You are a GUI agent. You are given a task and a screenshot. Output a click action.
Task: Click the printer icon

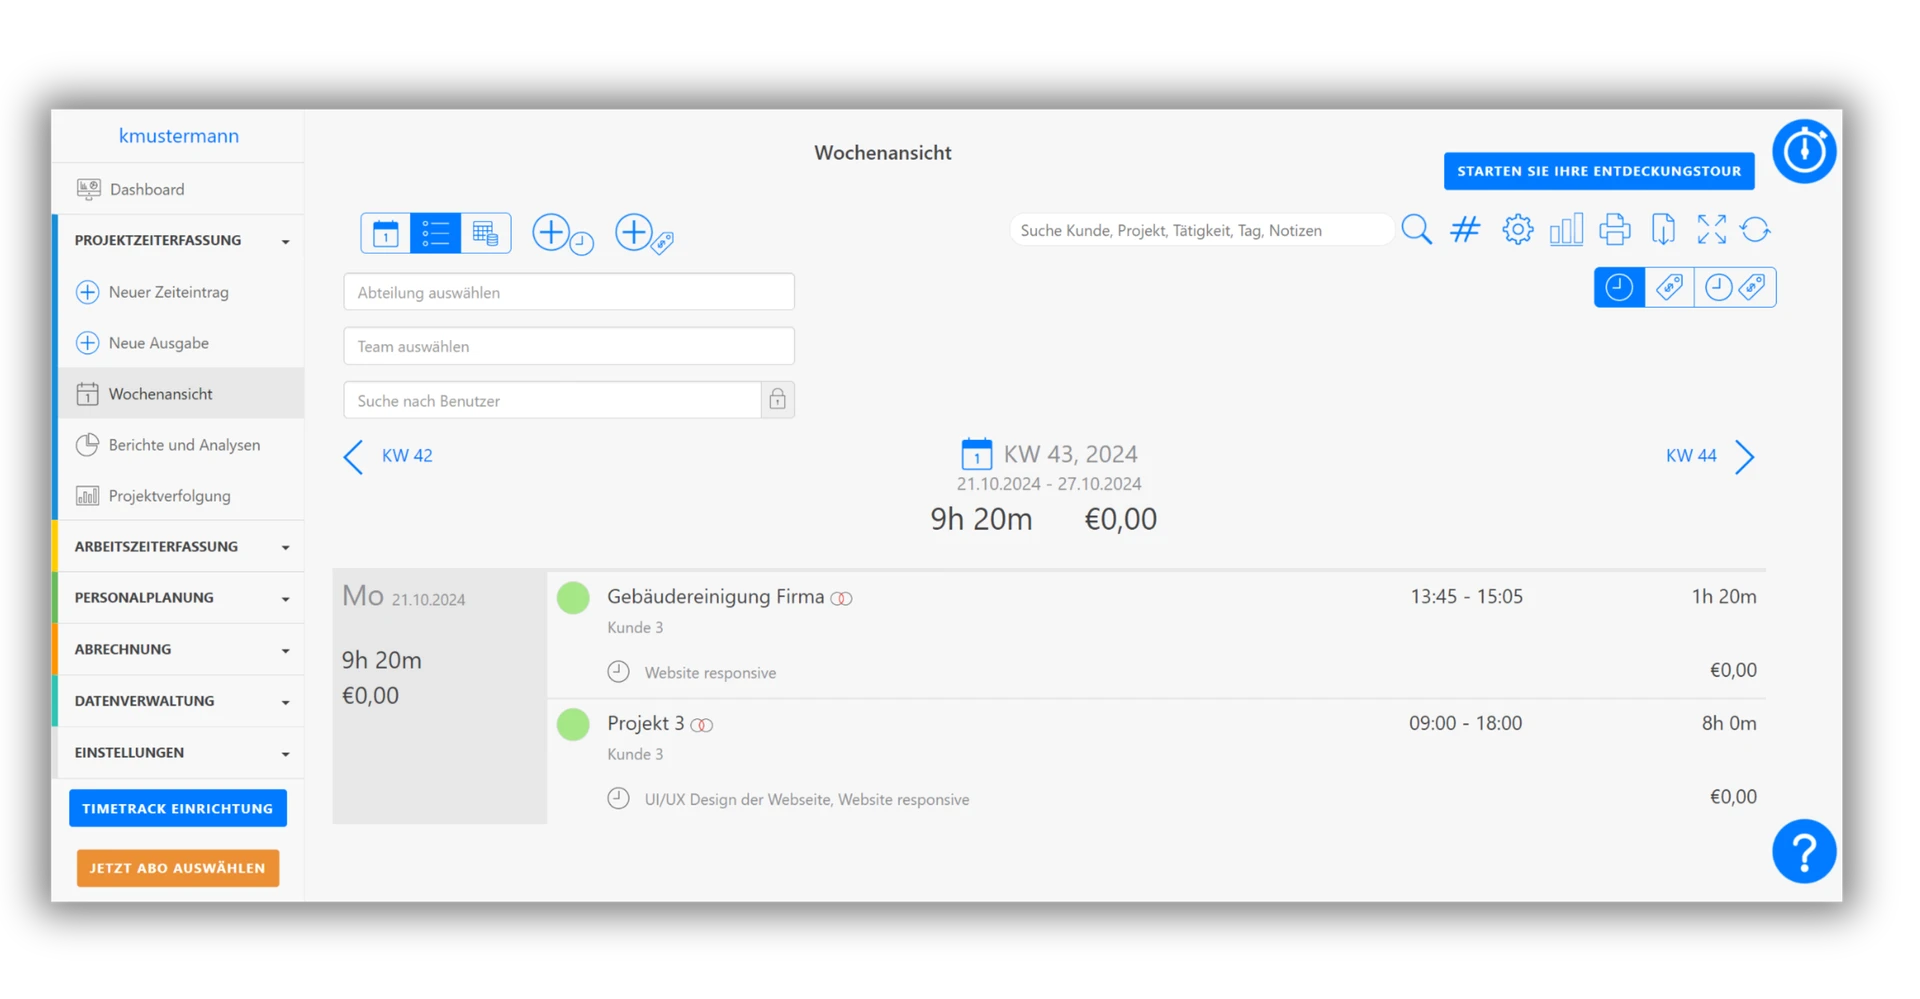click(1614, 230)
